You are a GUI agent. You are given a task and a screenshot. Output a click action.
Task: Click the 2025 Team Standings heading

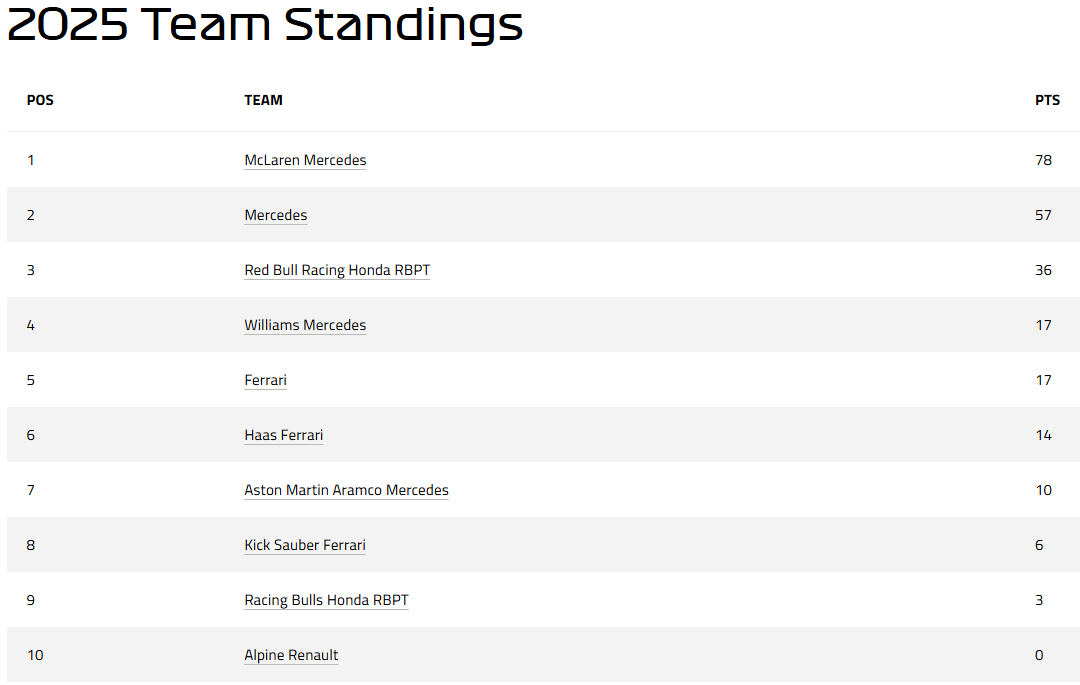click(265, 24)
